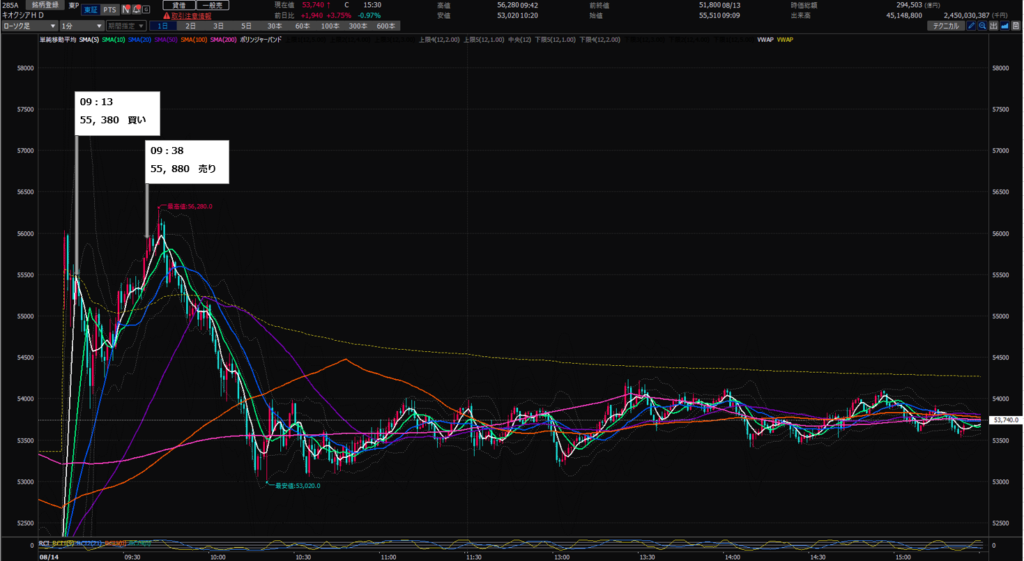Open the alert bell icon
Image resolution: width=1024 pixels, height=561 pixels.
point(136,9)
